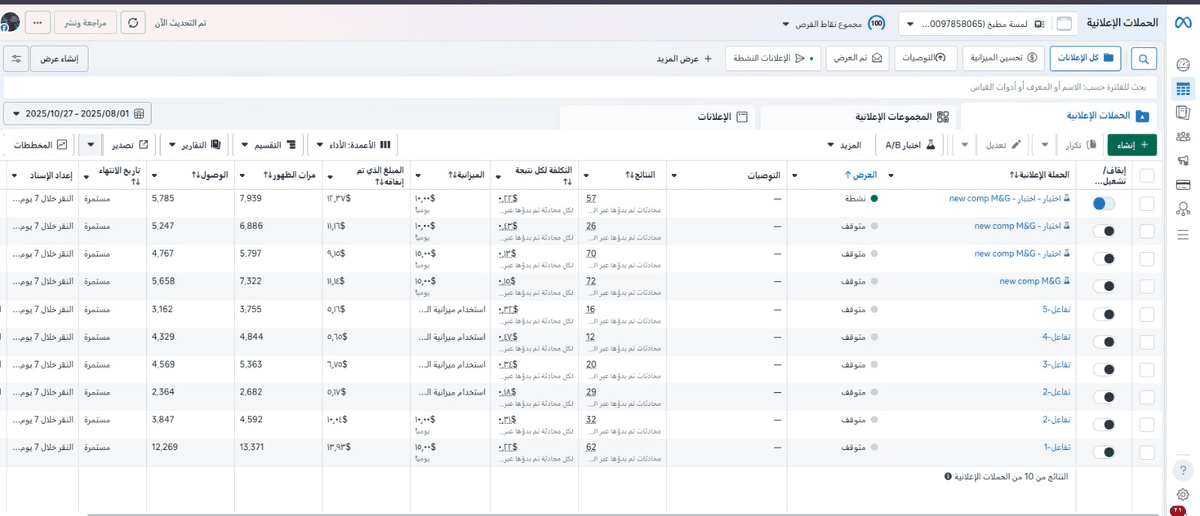
Task: Open the التقسيم breakdown dropdown
Action: pyautogui.click(x=265, y=145)
